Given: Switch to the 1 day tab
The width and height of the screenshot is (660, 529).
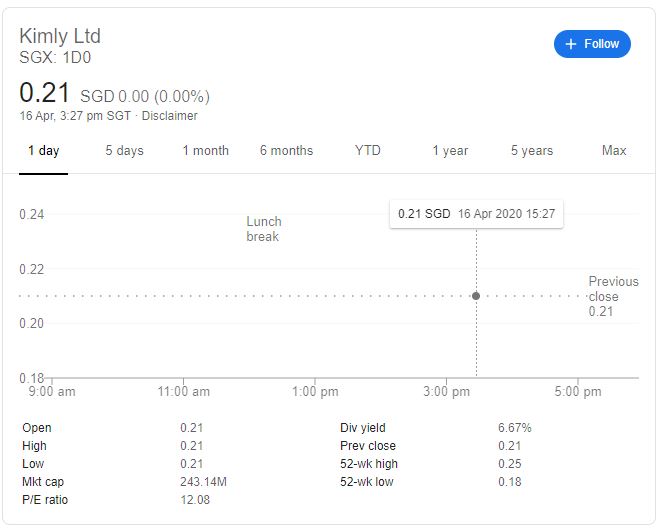Looking at the screenshot, I should (x=43, y=151).
